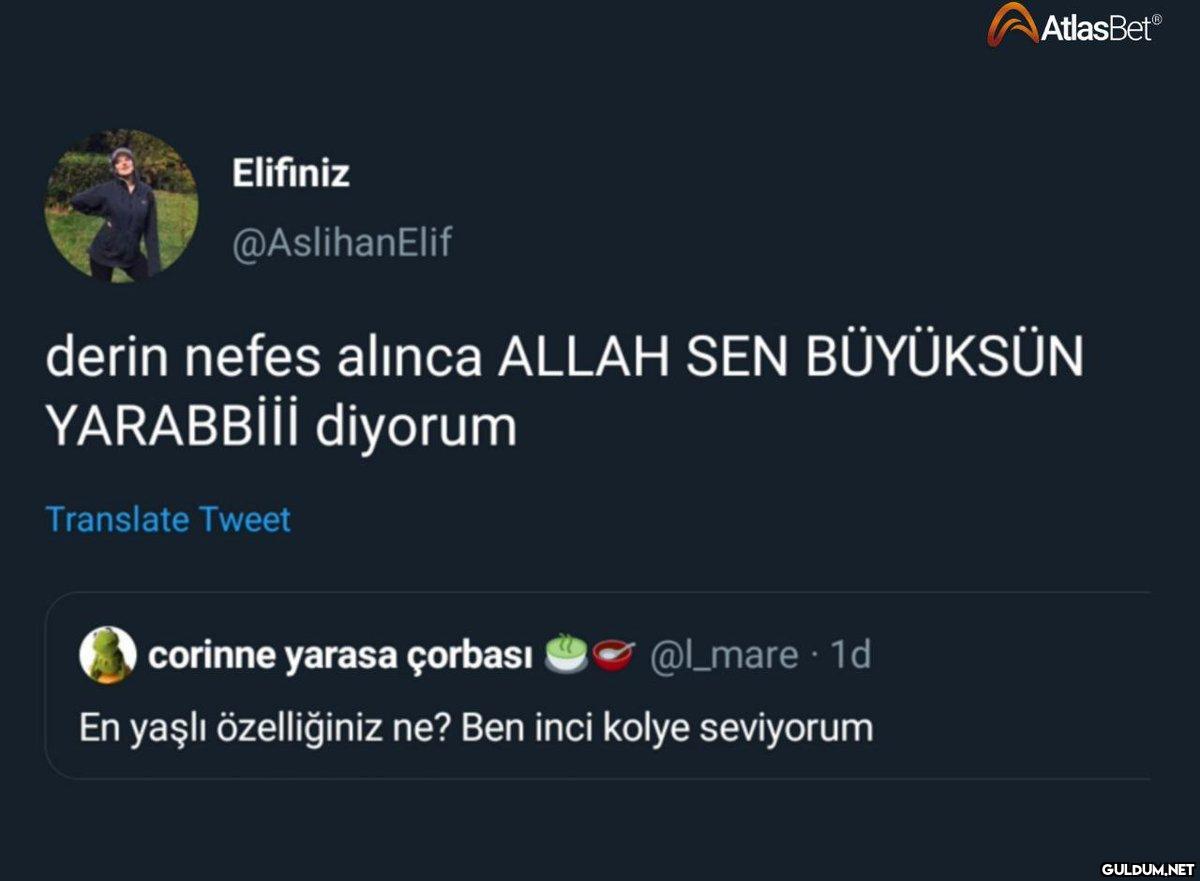Image resolution: width=1200 pixels, height=881 pixels.
Task: Click the 1d timestamp on quoted tweet
Action: [x=851, y=655]
